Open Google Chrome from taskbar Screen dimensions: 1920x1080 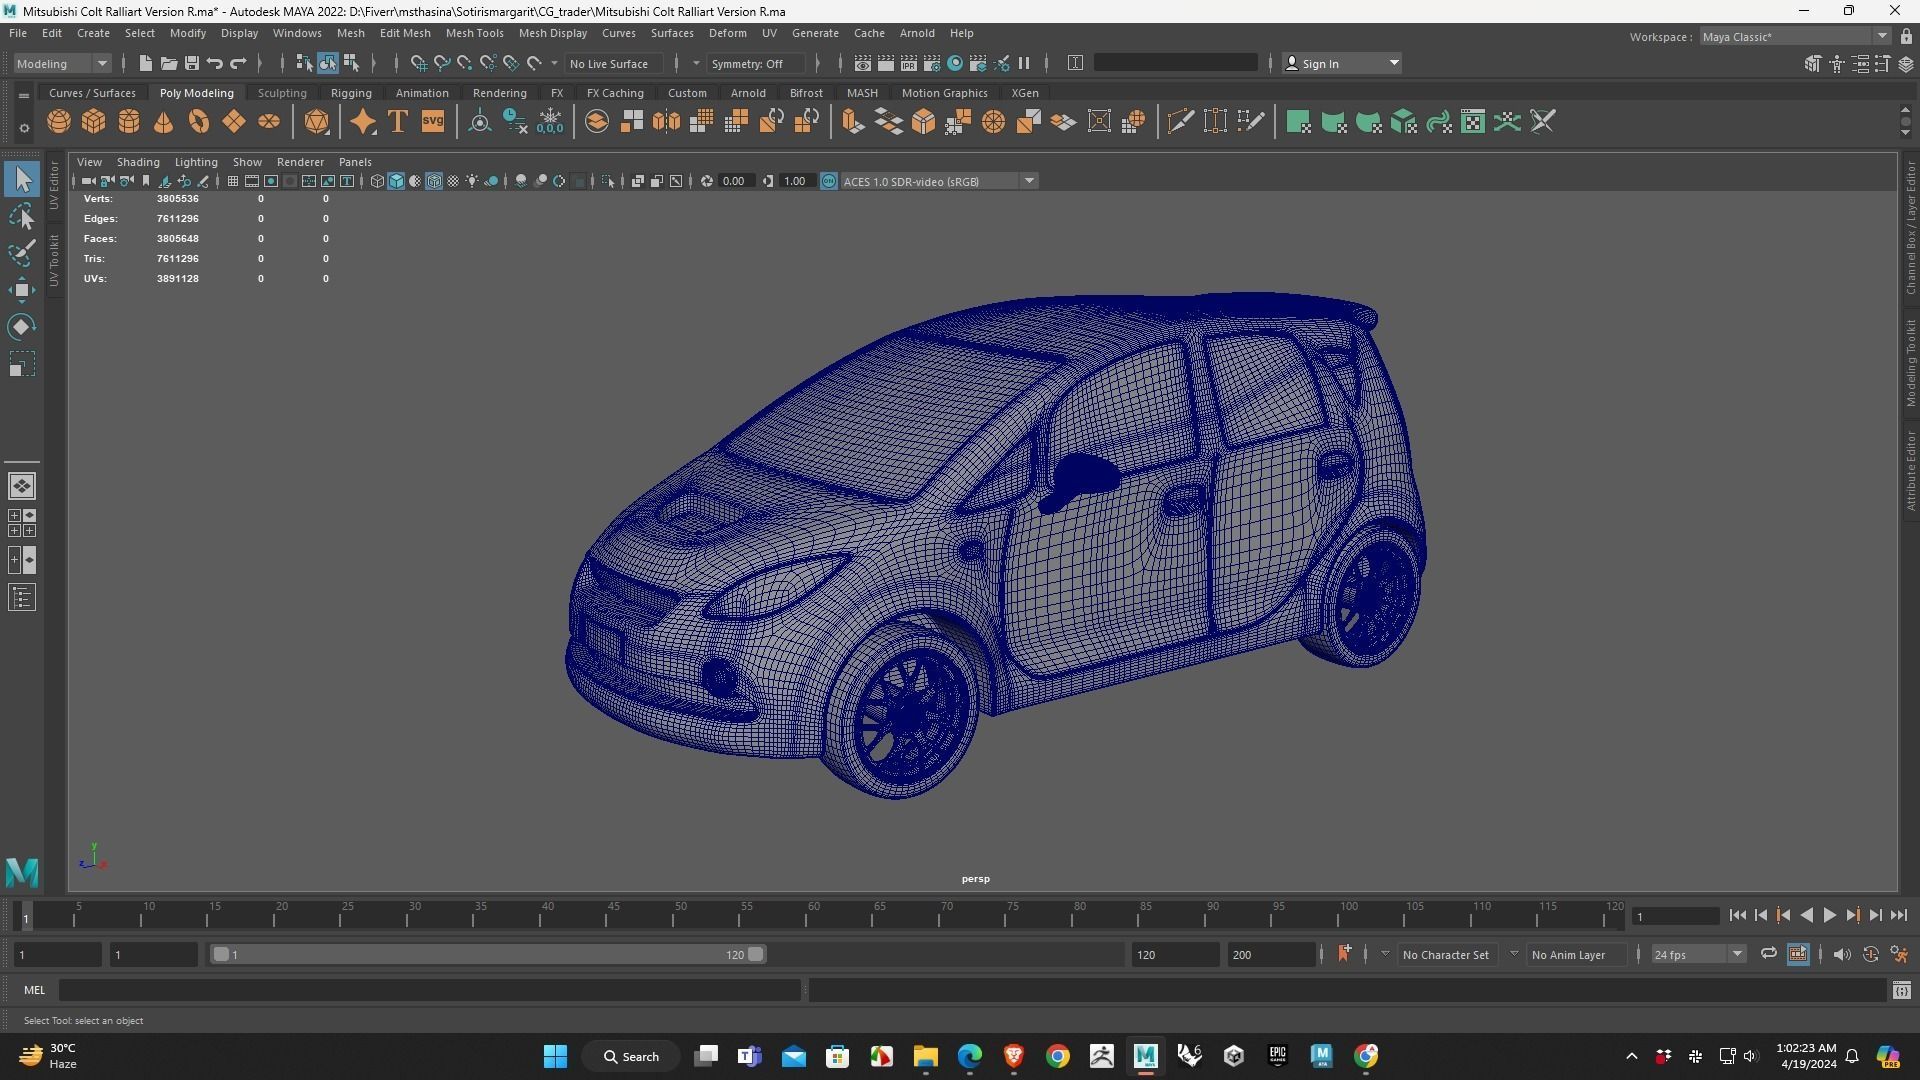1057,1056
